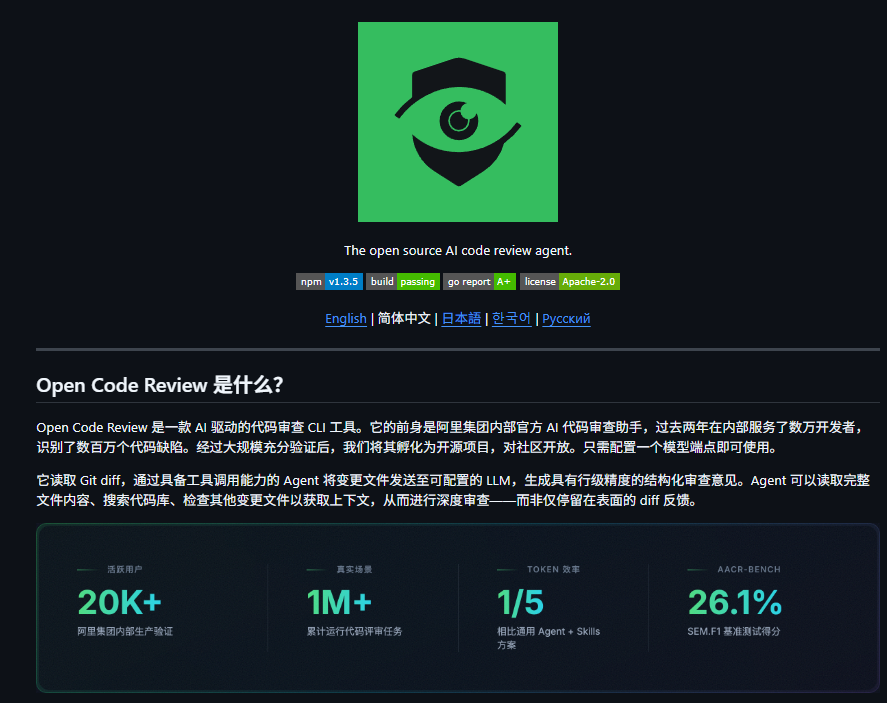Click the 1M+ statistic value
This screenshot has width=887, height=703.
[x=339, y=602]
